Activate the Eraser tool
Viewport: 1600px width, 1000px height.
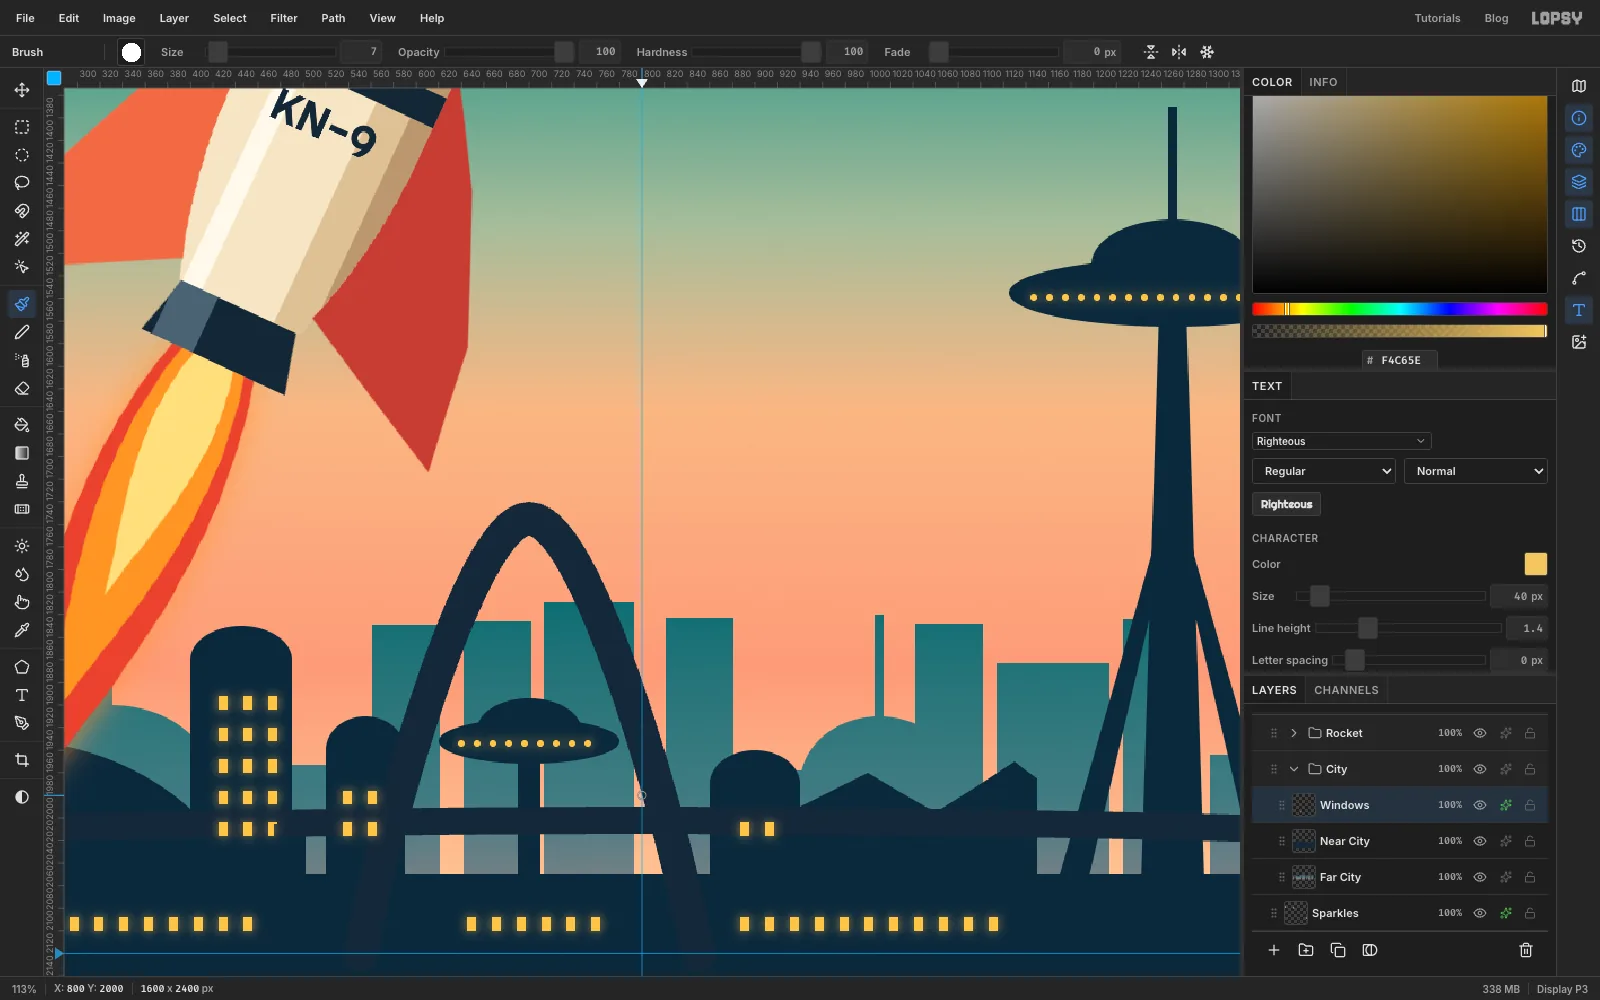(22, 388)
